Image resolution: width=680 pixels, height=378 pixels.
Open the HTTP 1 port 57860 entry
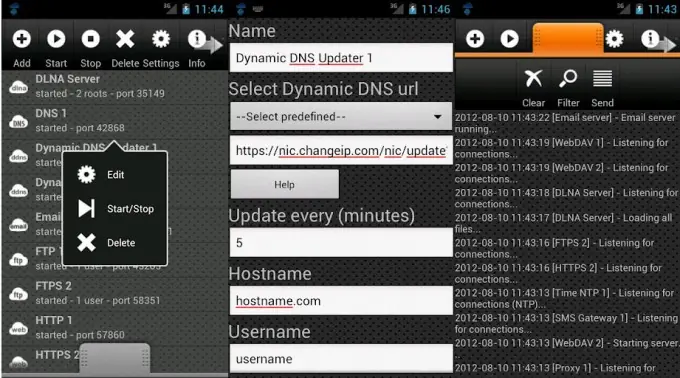point(115,329)
